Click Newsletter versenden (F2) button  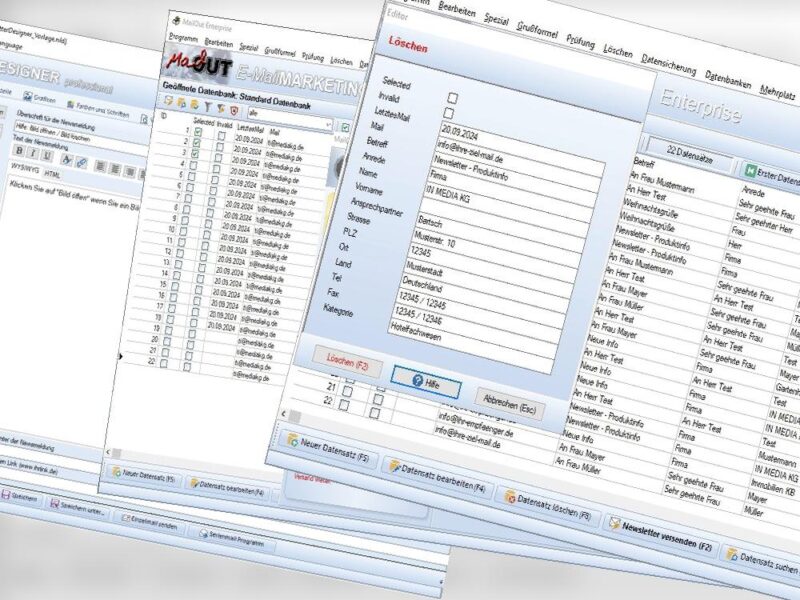coord(661,535)
